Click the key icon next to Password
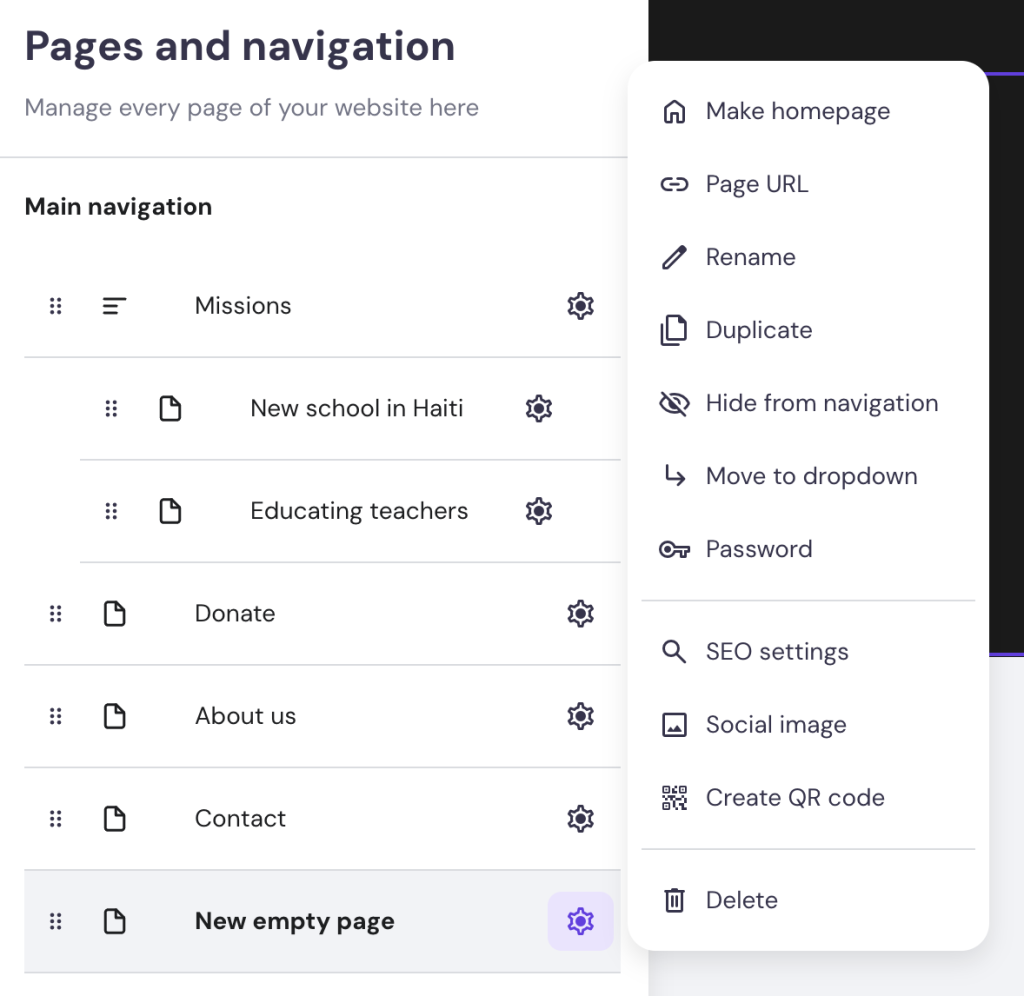Image resolution: width=1024 pixels, height=996 pixels. (x=675, y=548)
